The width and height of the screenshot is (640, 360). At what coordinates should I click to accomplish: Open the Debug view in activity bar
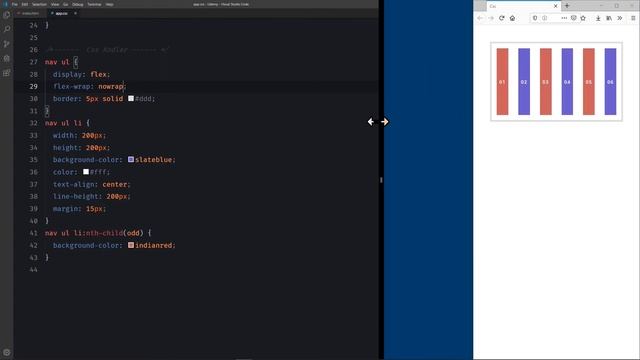click(x=7, y=58)
